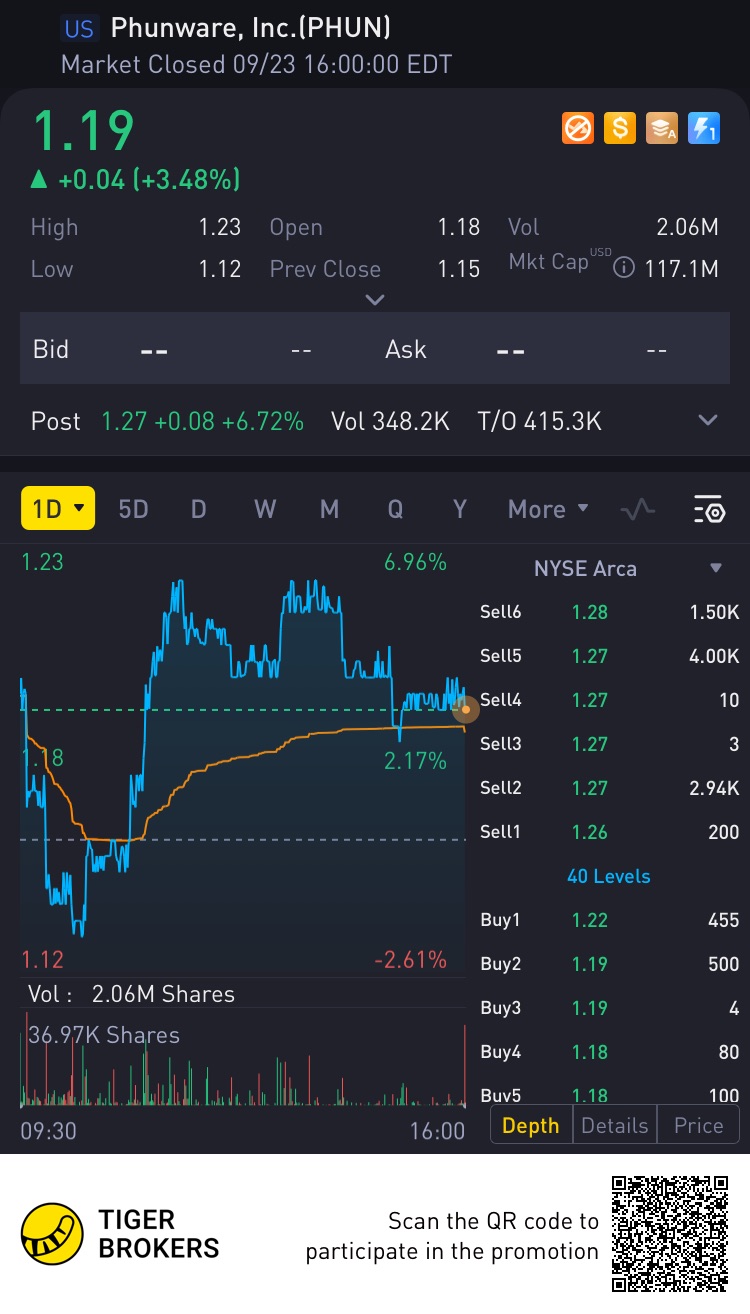Switch chart to Q quarterly timeframe
This screenshot has height=1314, width=750.
(x=395, y=509)
